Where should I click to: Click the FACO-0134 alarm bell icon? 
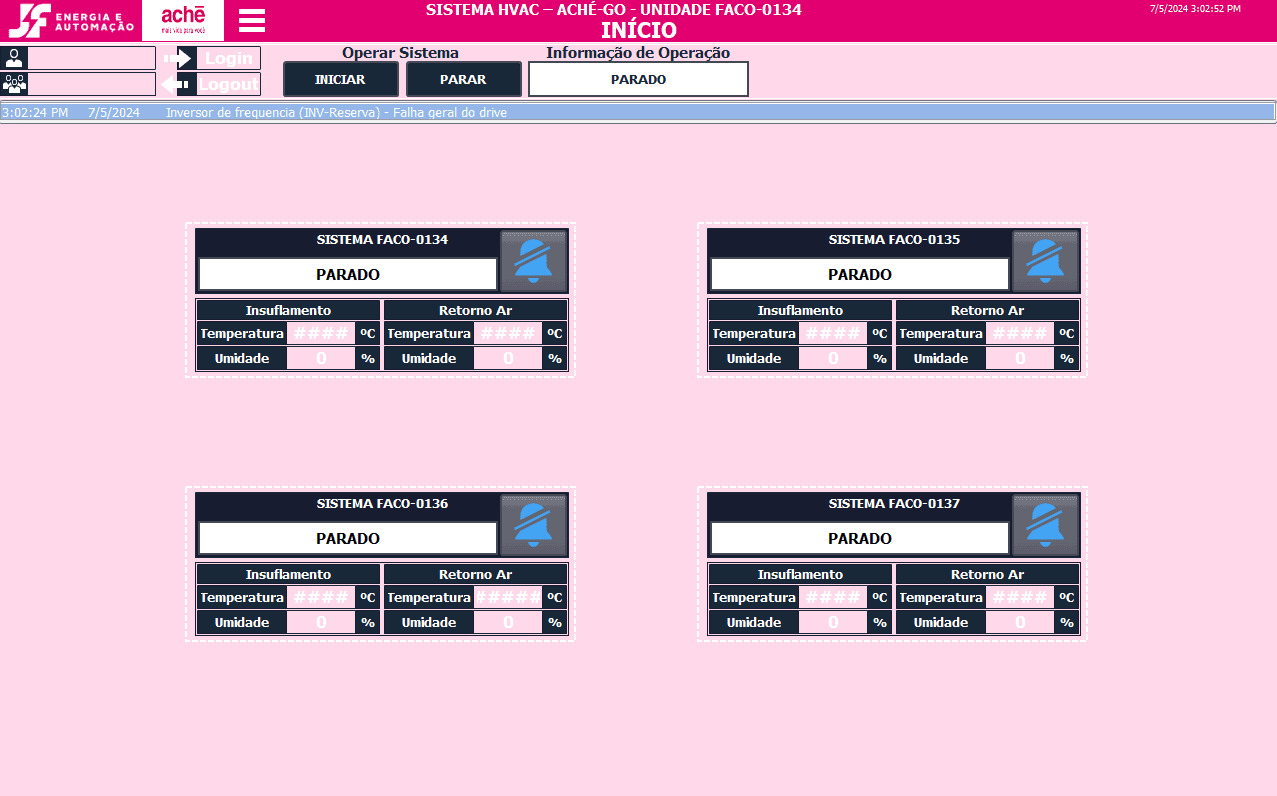point(534,260)
